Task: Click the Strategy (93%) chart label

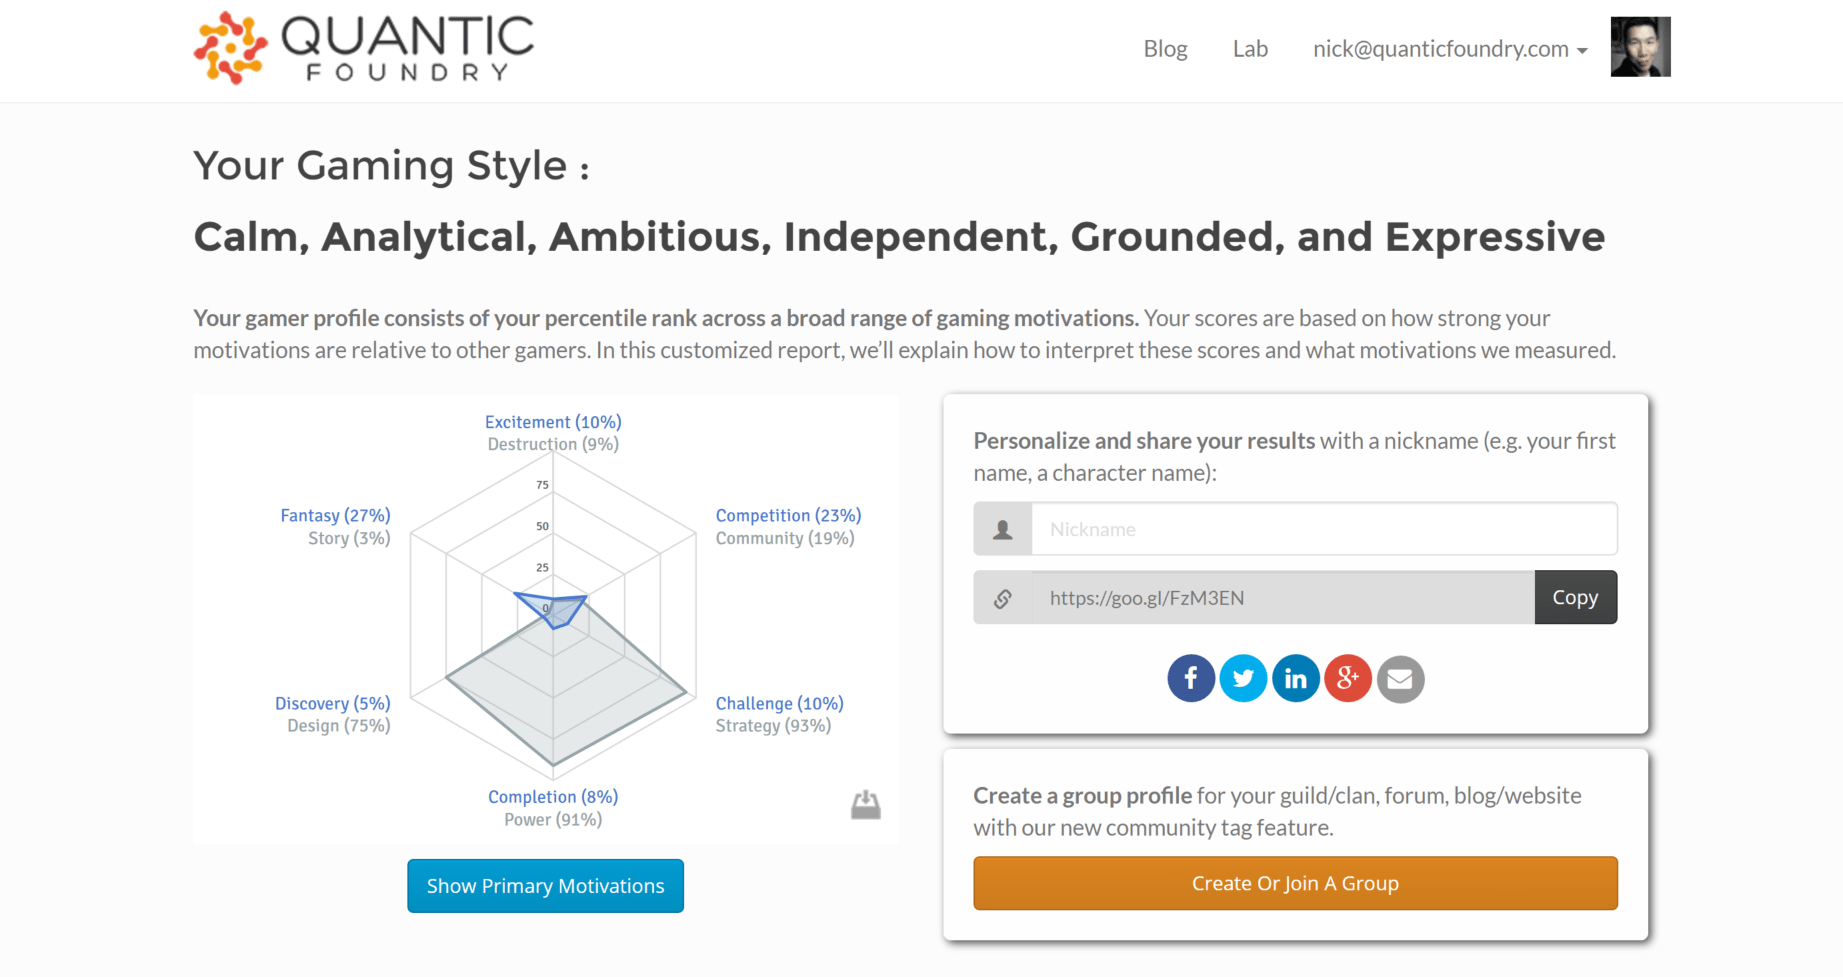Action: pyautogui.click(x=773, y=726)
